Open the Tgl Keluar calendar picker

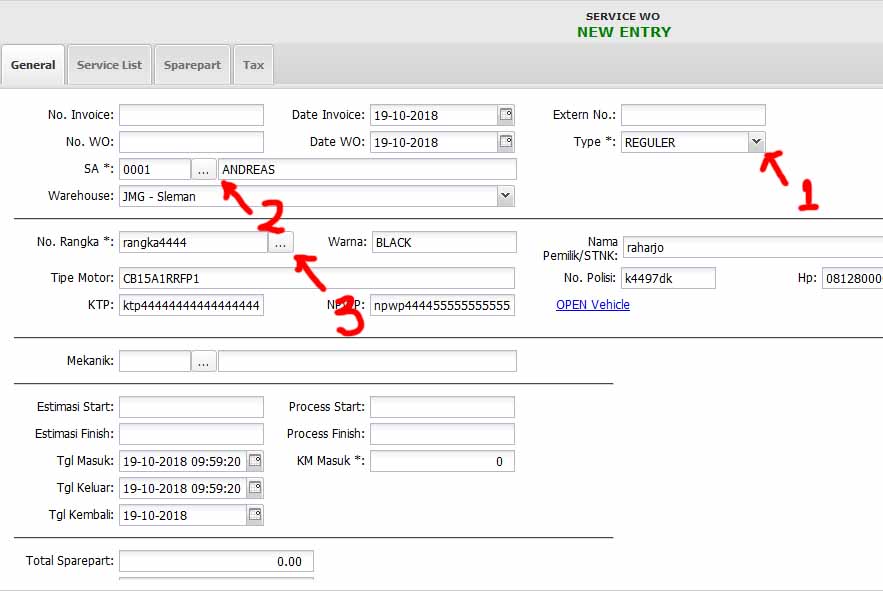click(255, 488)
